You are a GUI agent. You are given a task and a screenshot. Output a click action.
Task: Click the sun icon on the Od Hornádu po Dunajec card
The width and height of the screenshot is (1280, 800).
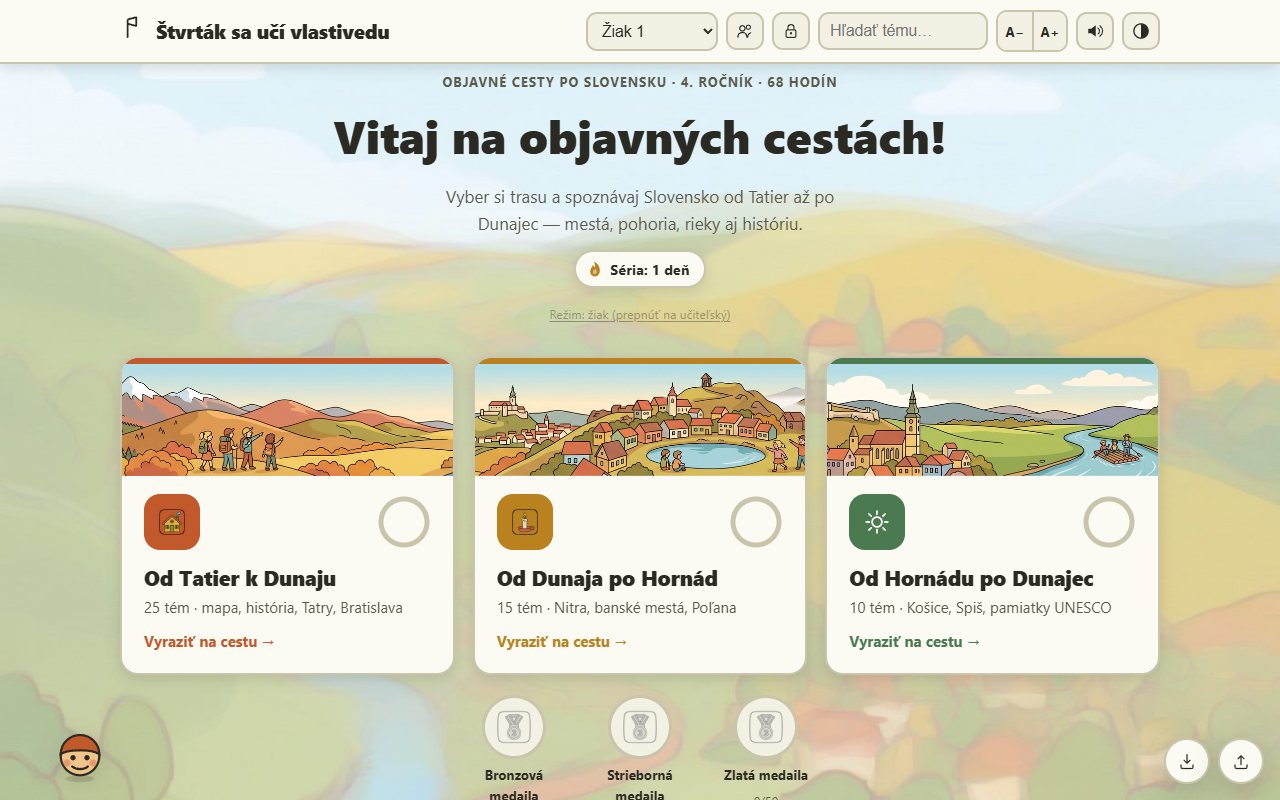877,522
